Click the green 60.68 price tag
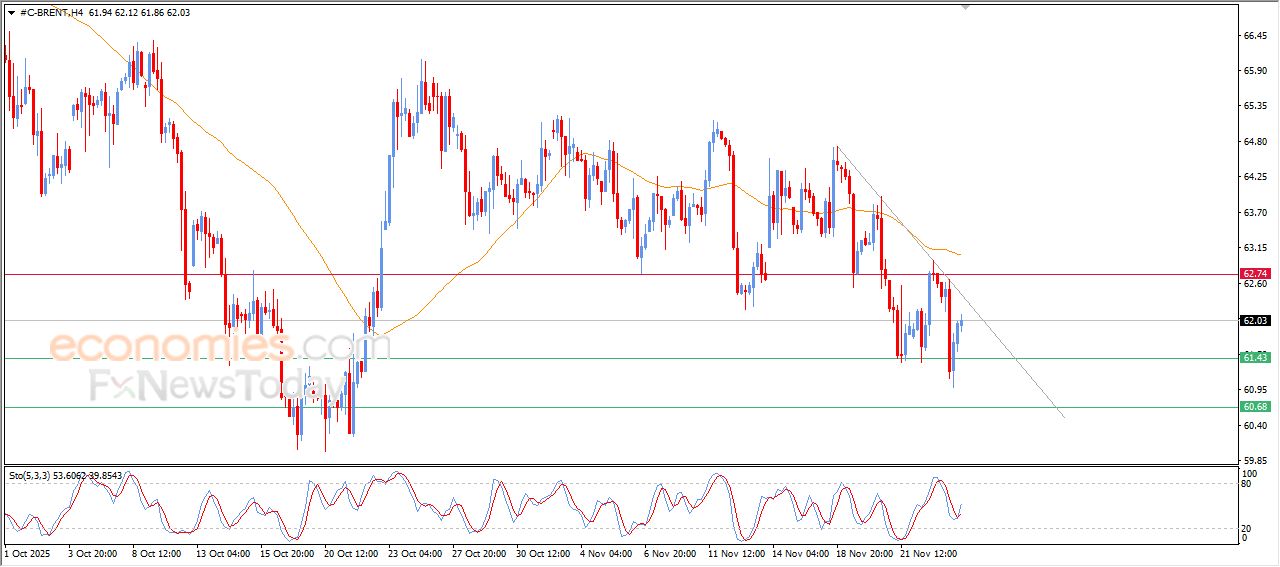Viewport: 1280px width, 567px height. (1255, 407)
